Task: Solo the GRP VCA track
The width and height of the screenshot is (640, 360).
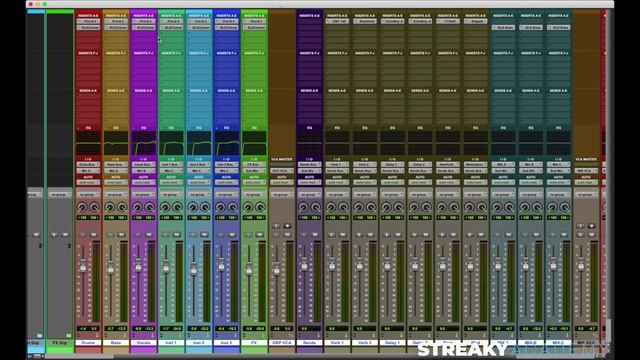Action: pos(276,235)
